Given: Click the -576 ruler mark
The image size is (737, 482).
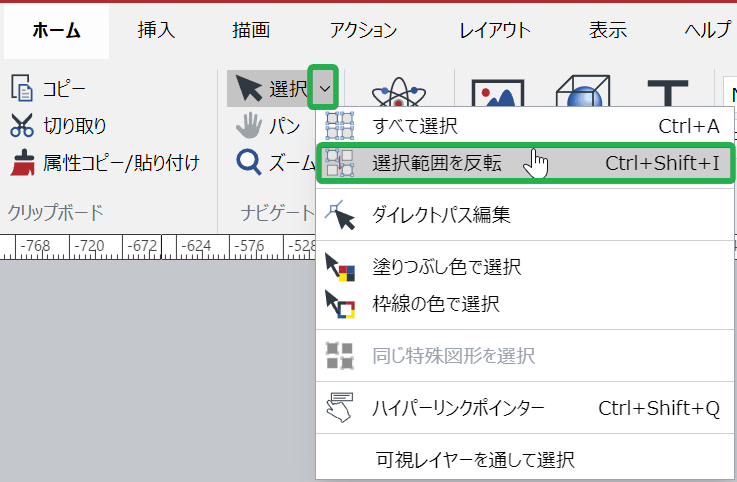Looking at the screenshot, I should click(x=250, y=245).
